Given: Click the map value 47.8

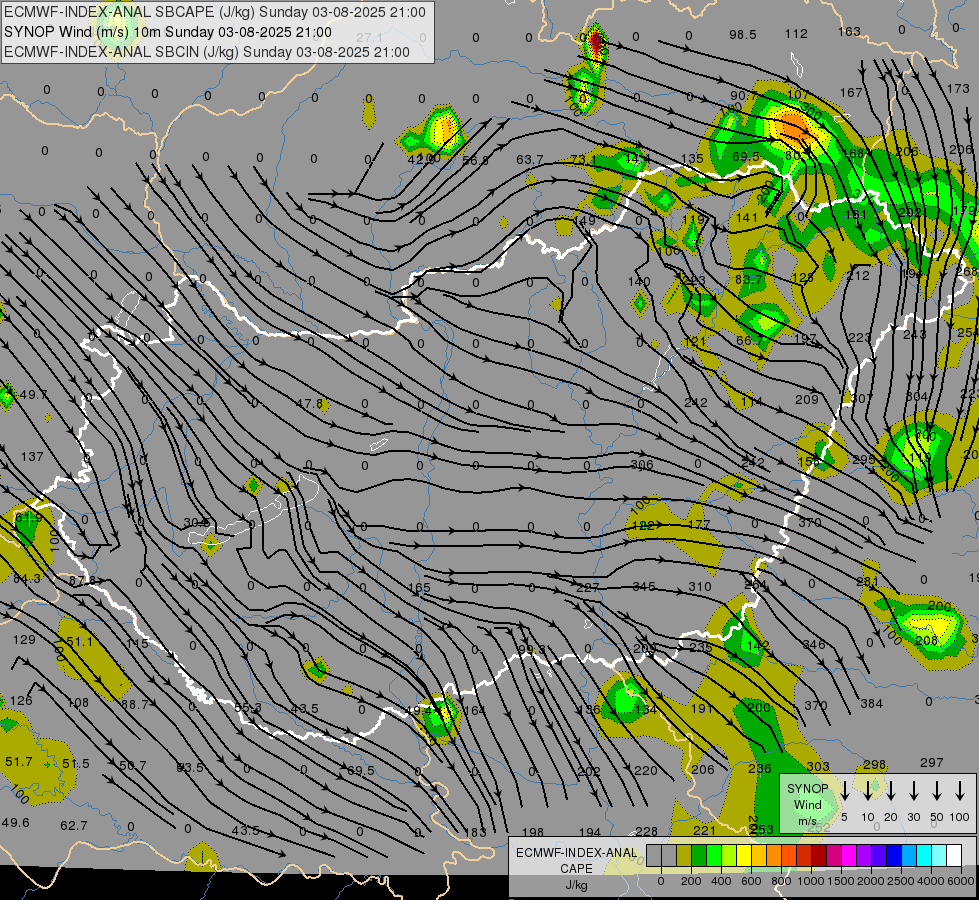Looking at the screenshot, I should (x=310, y=403).
